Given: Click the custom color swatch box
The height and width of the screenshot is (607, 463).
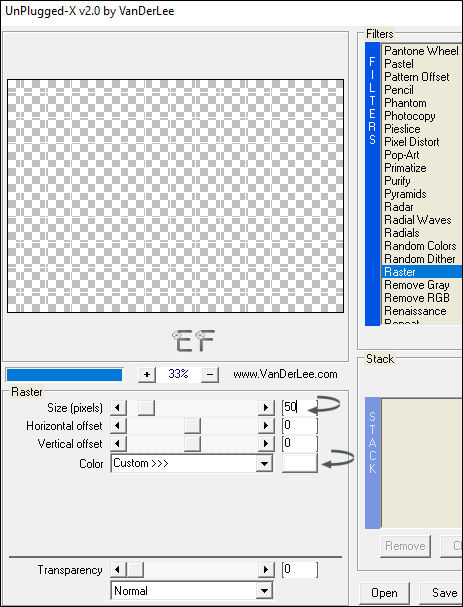Looking at the screenshot, I should [300, 463].
